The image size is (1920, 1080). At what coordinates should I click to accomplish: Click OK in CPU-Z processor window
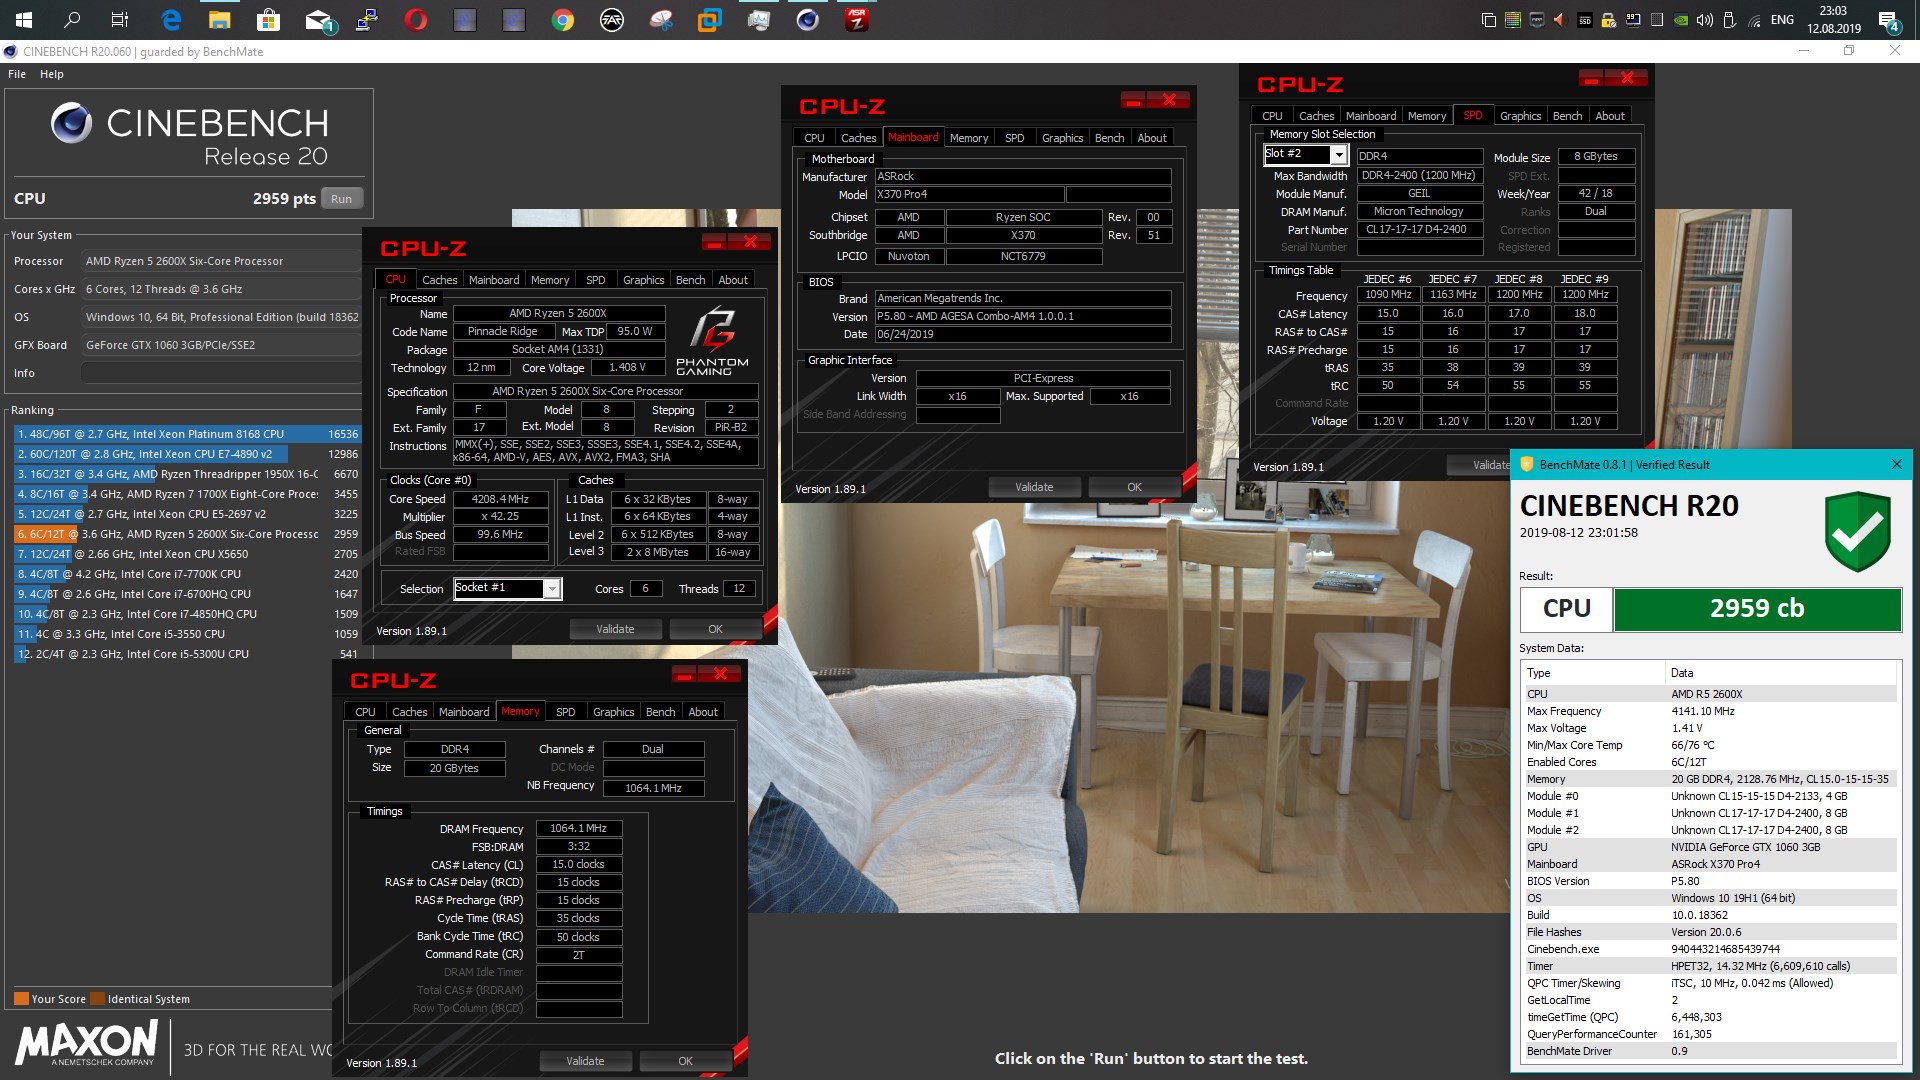tap(715, 629)
